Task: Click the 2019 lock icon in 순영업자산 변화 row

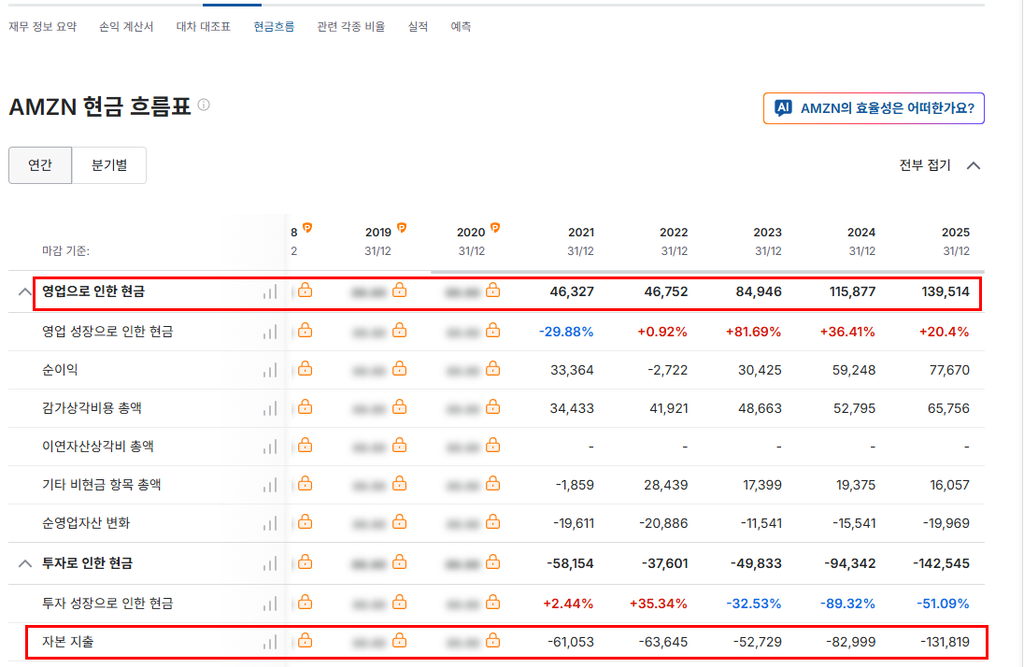Action: click(x=399, y=522)
